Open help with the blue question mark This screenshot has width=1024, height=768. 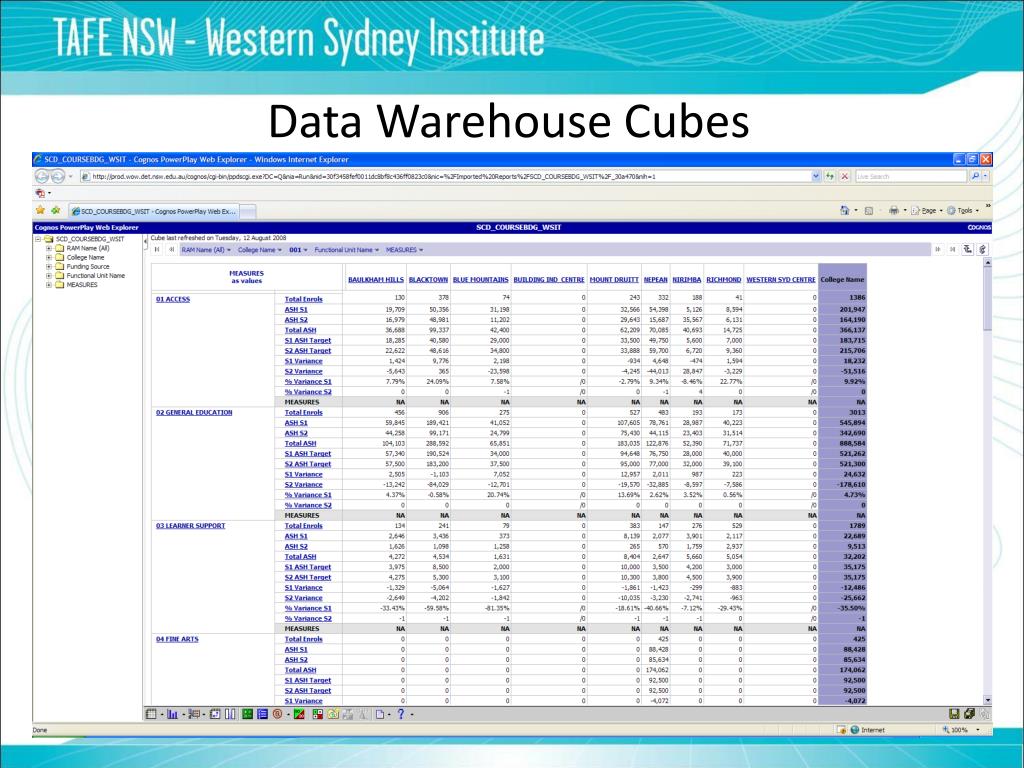coord(401,714)
